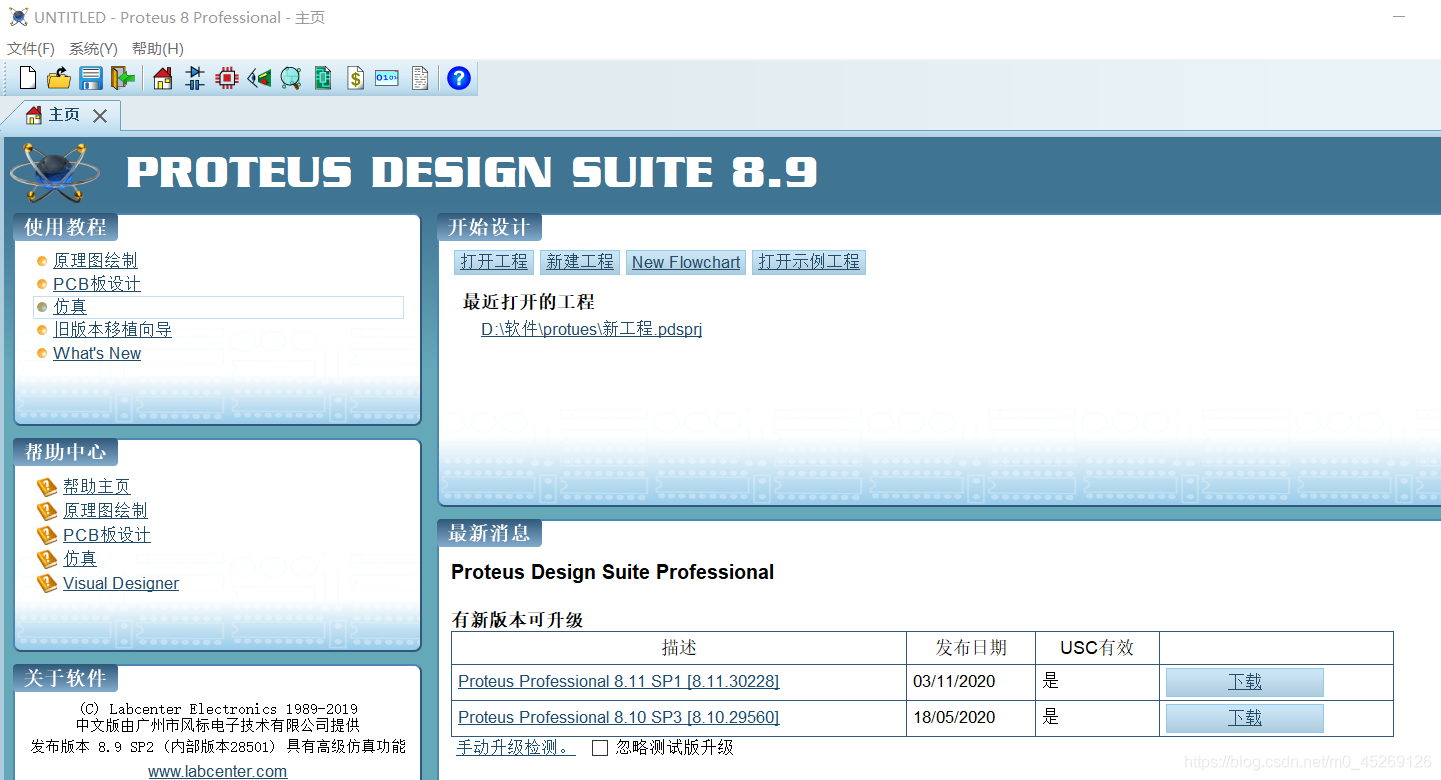Open PCB板设计 tutorial under 使用教程

click(x=97, y=284)
